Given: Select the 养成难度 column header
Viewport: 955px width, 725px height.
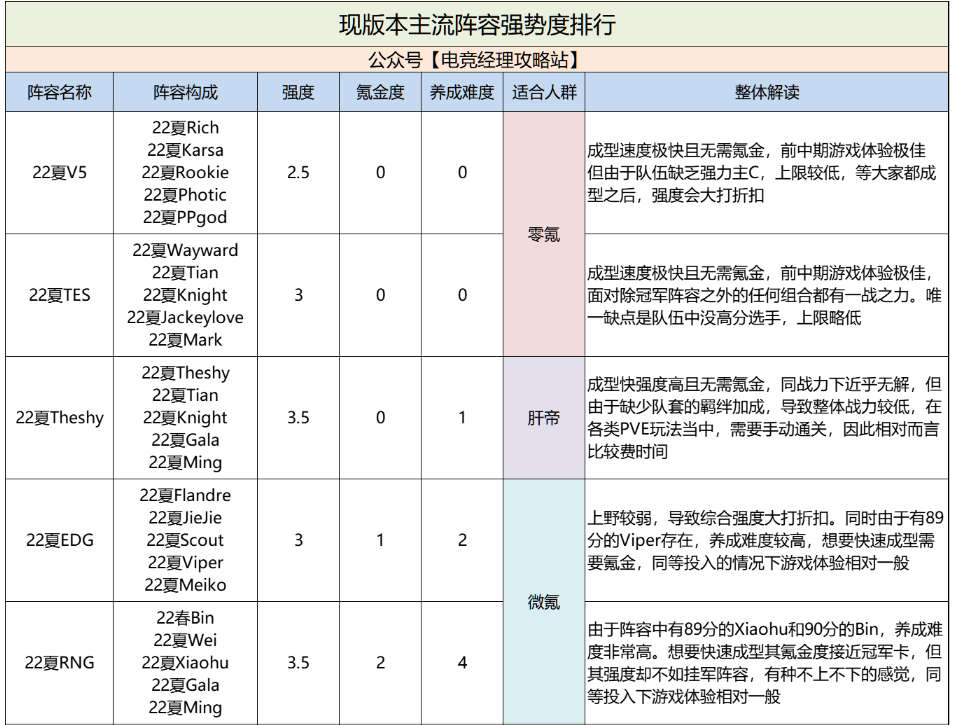Looking at the screenshot, I should tap(462, 92).
